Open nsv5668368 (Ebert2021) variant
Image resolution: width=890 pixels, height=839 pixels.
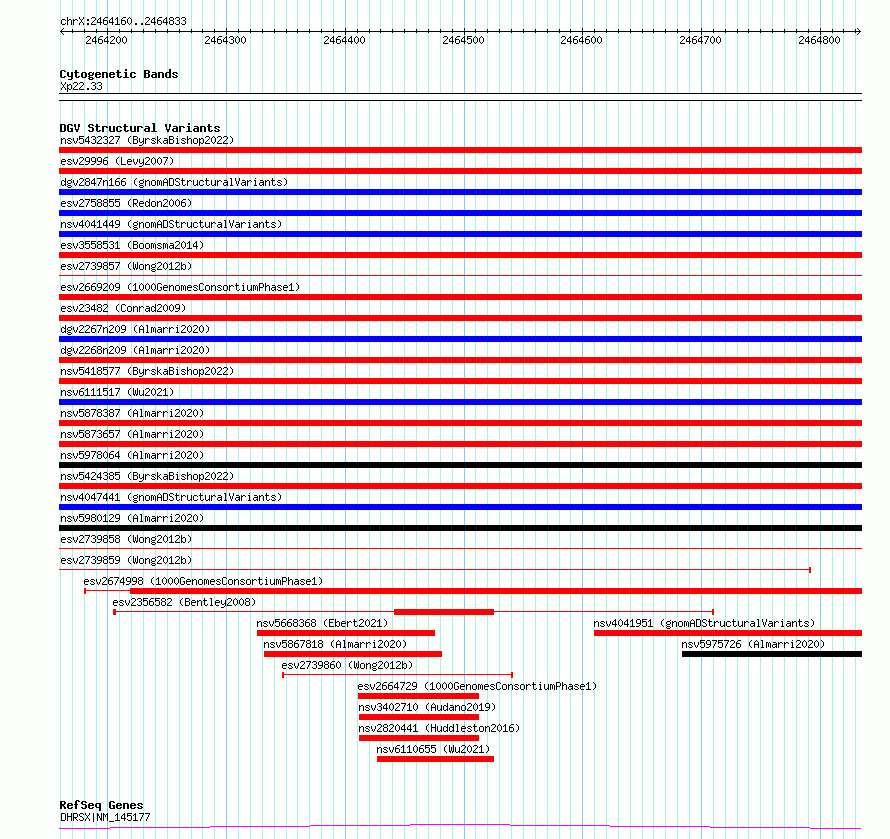tap(322, 623)
